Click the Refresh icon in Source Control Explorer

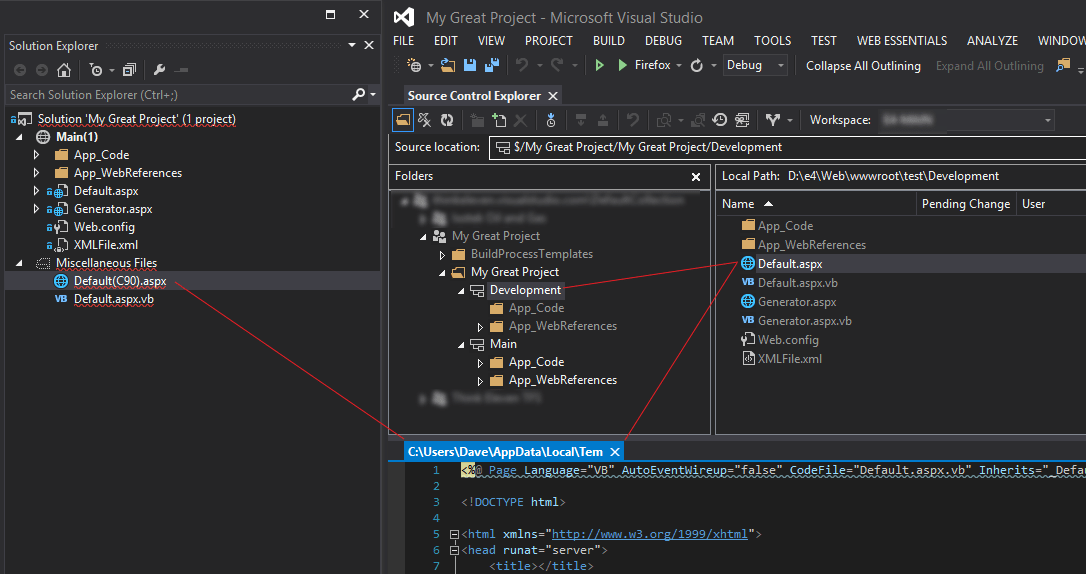(447, 120)
